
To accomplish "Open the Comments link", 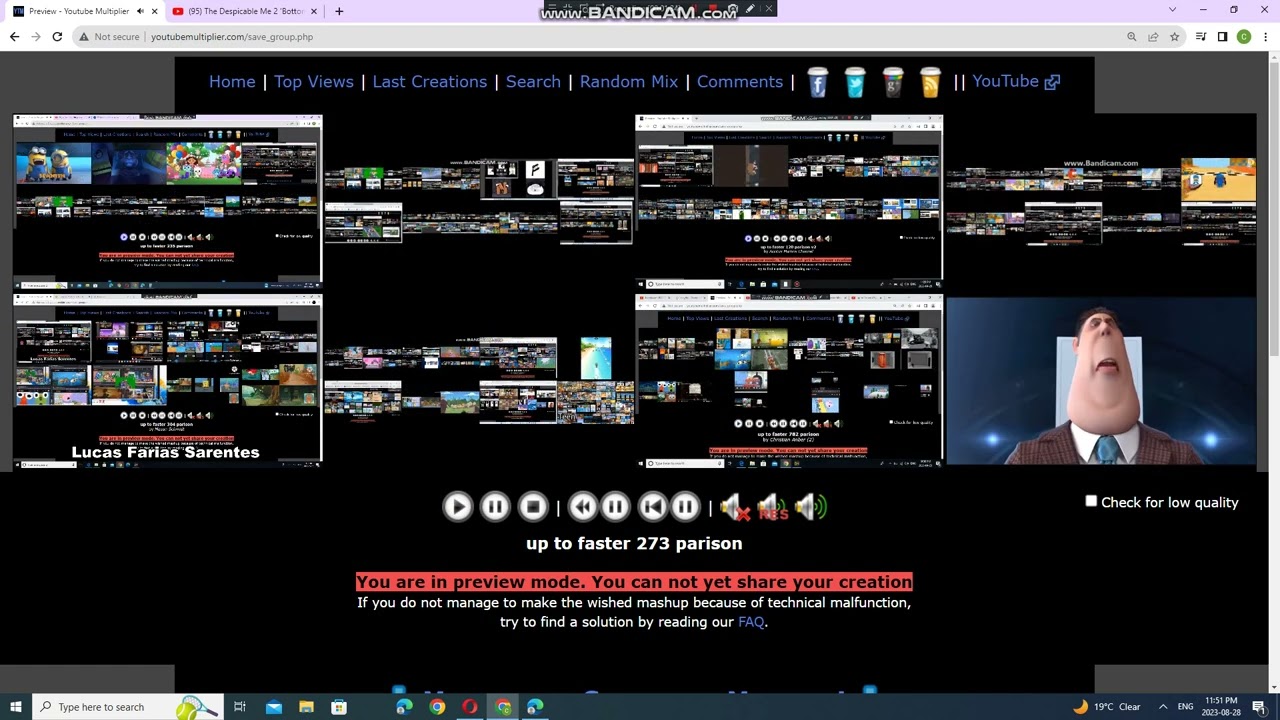I will 740,82.
